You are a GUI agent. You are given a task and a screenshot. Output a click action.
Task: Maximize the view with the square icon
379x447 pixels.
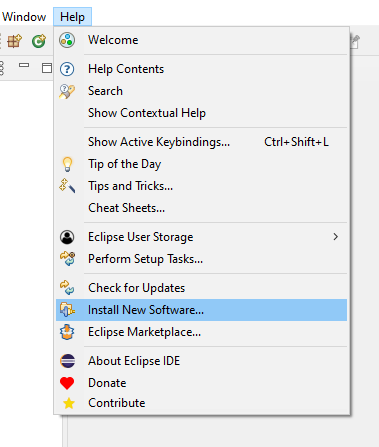pyautogui.click(x=47, y=68)
